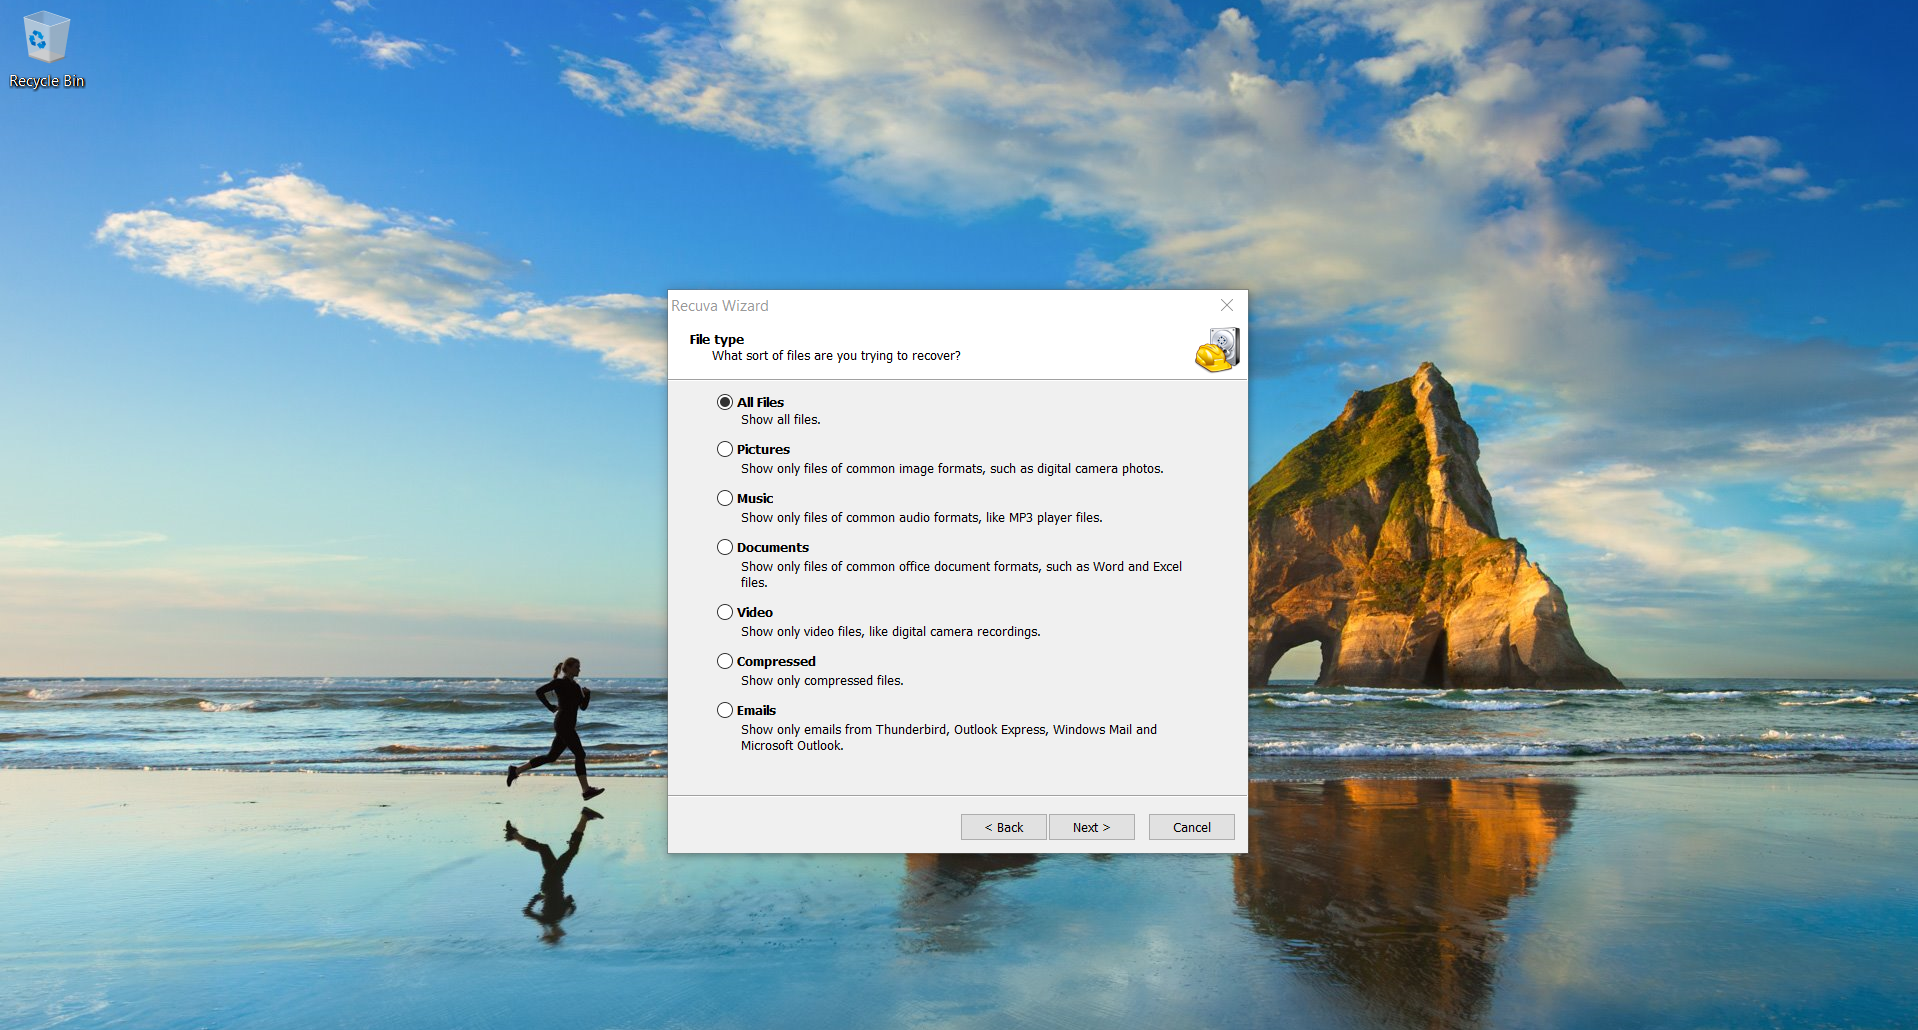
Task: Select the Documents file type option
Action: click(x=725, y=547)
